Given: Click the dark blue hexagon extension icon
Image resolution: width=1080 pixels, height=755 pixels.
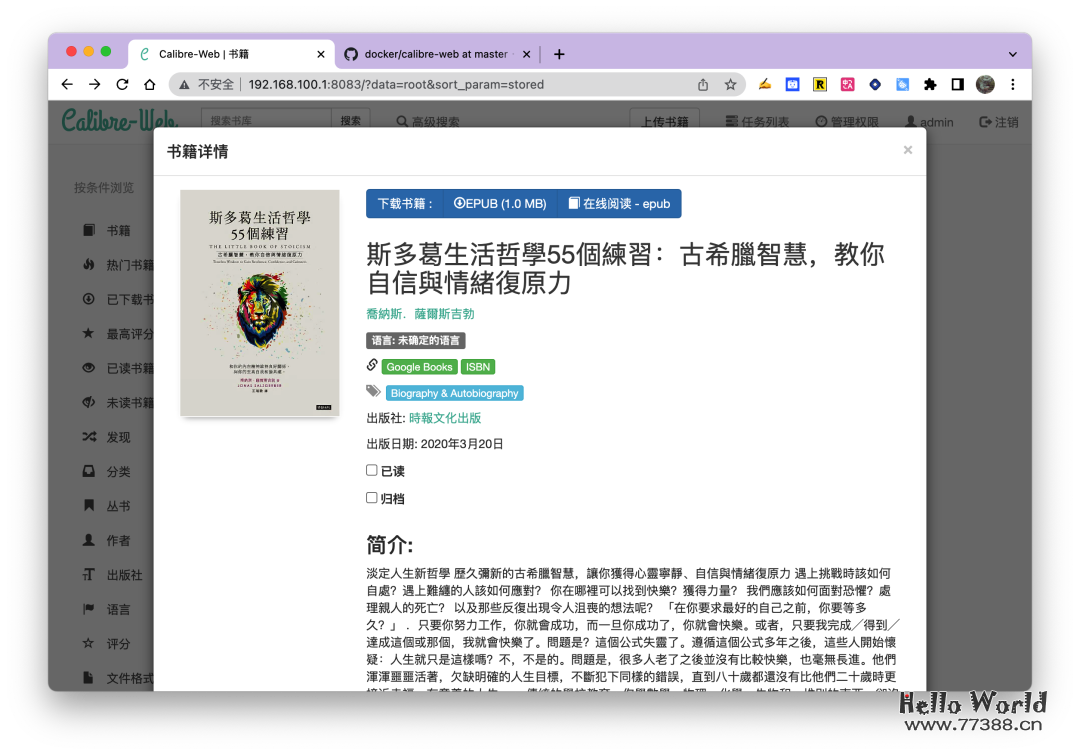Looking at the screenshot, I should (875, 84).
